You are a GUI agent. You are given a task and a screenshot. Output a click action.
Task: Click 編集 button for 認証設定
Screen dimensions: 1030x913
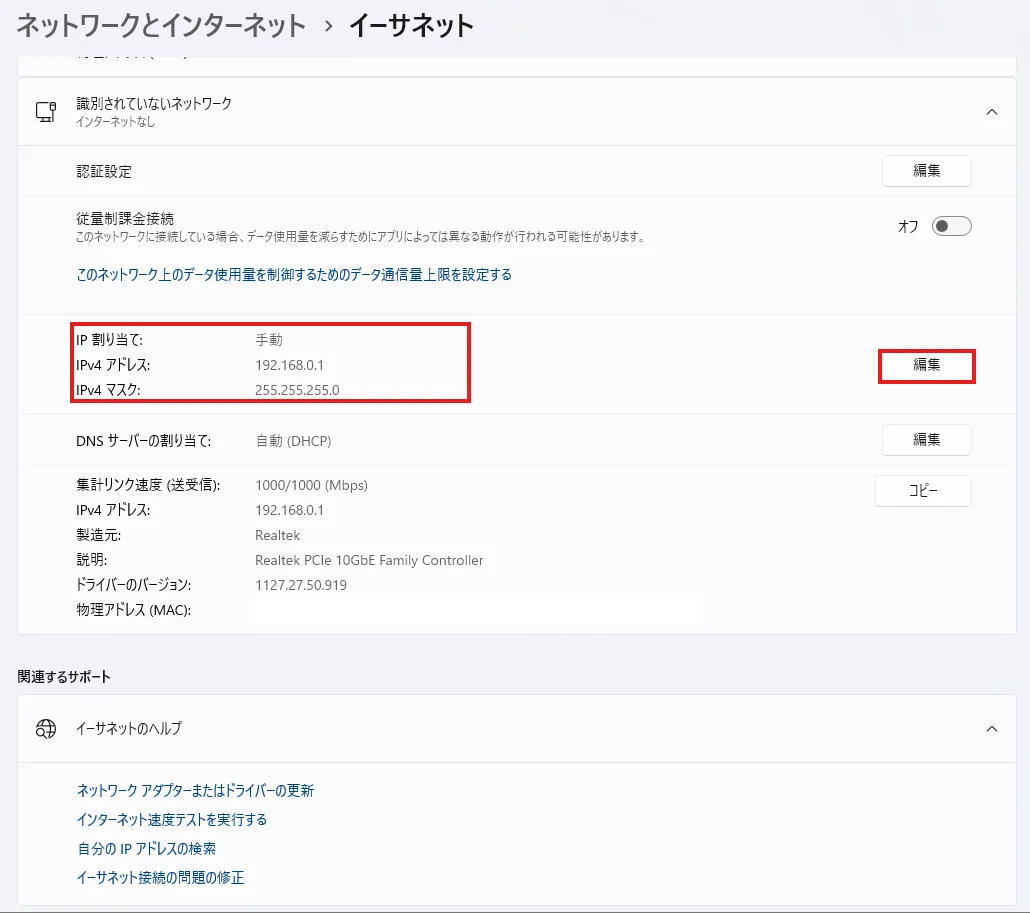(x=926, y=171)
